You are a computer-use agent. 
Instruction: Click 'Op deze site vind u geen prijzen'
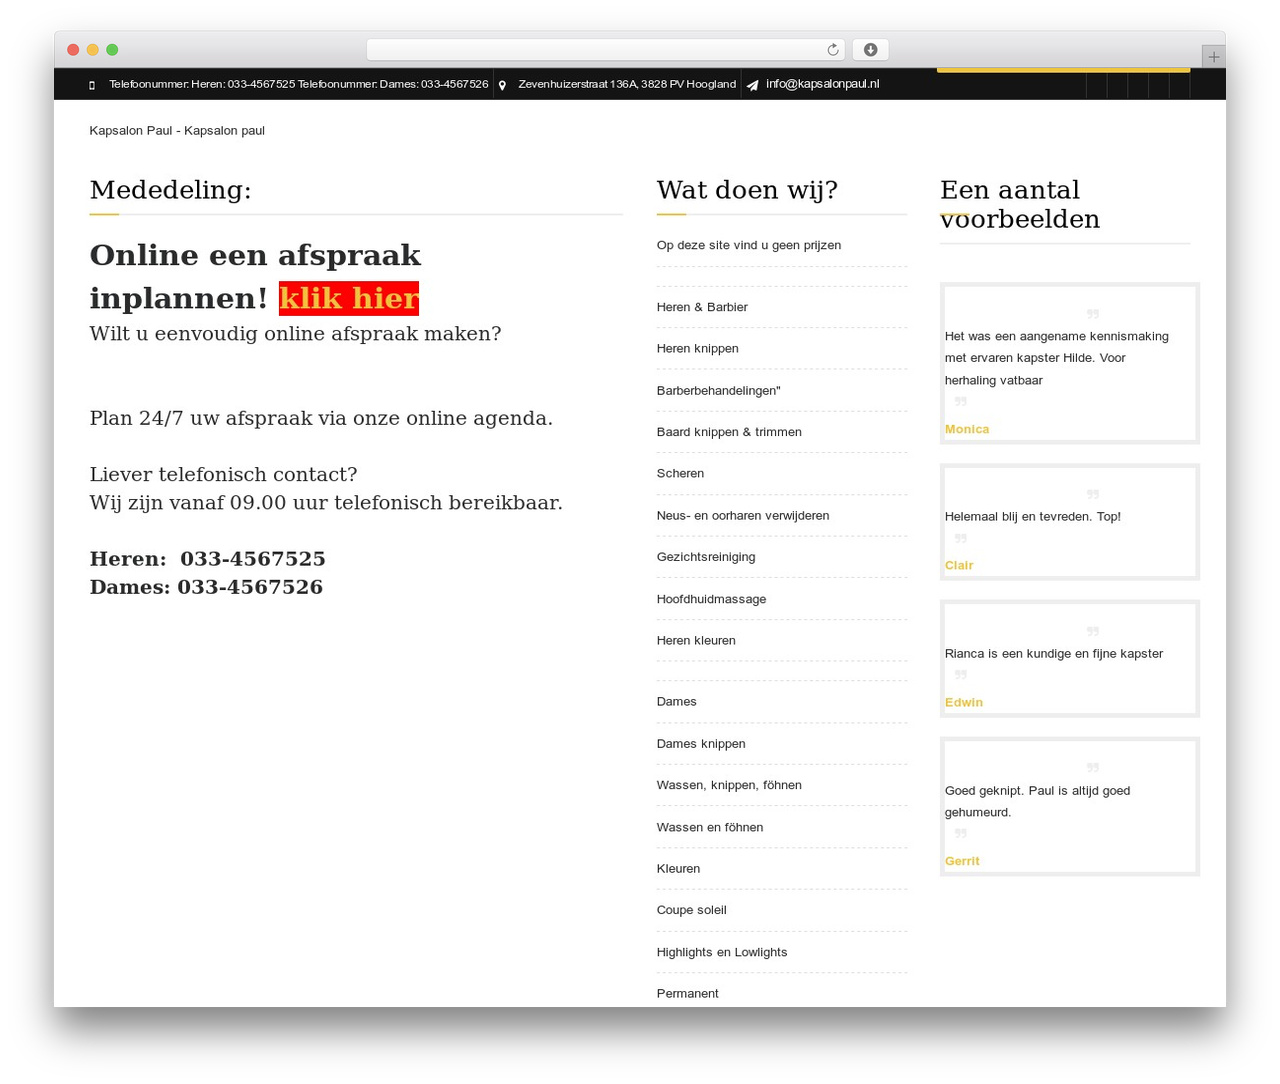749,245
